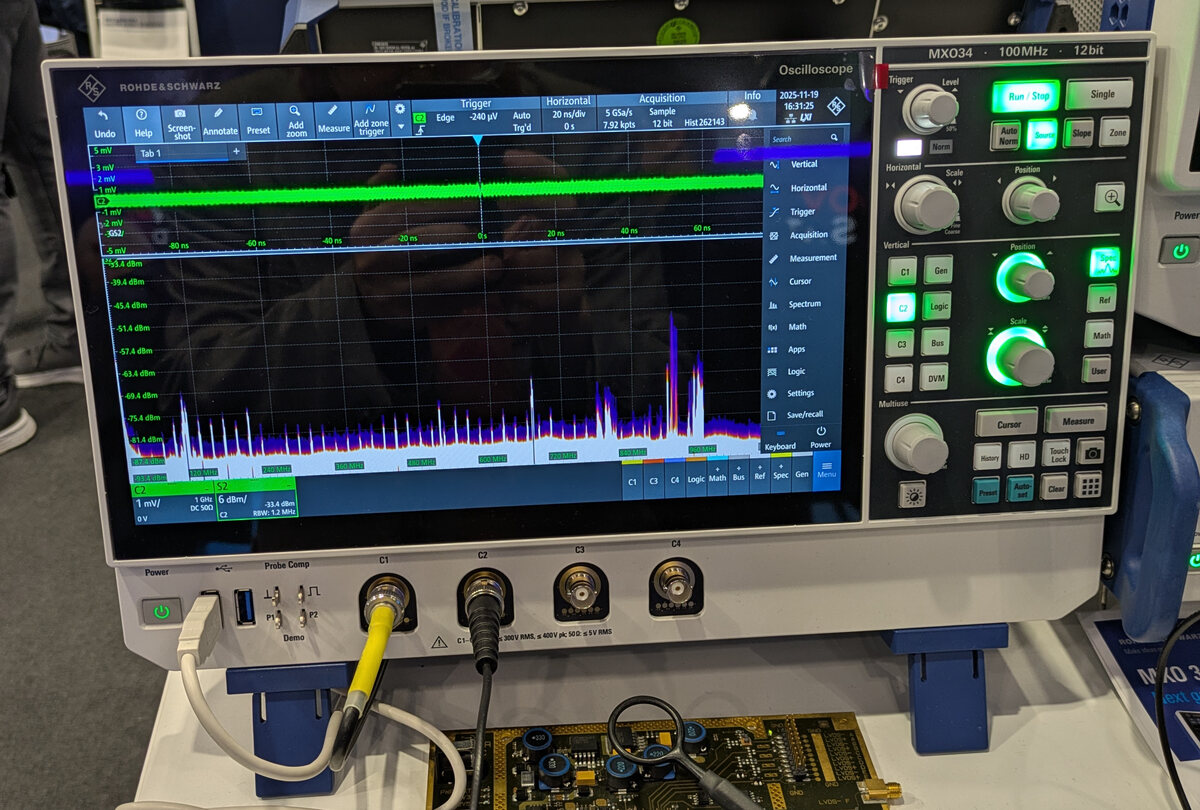This screenshot has width=1200, height=810.
Task: Expand the toolbar dropdown arrow under gear
Action: coord(401,127)
